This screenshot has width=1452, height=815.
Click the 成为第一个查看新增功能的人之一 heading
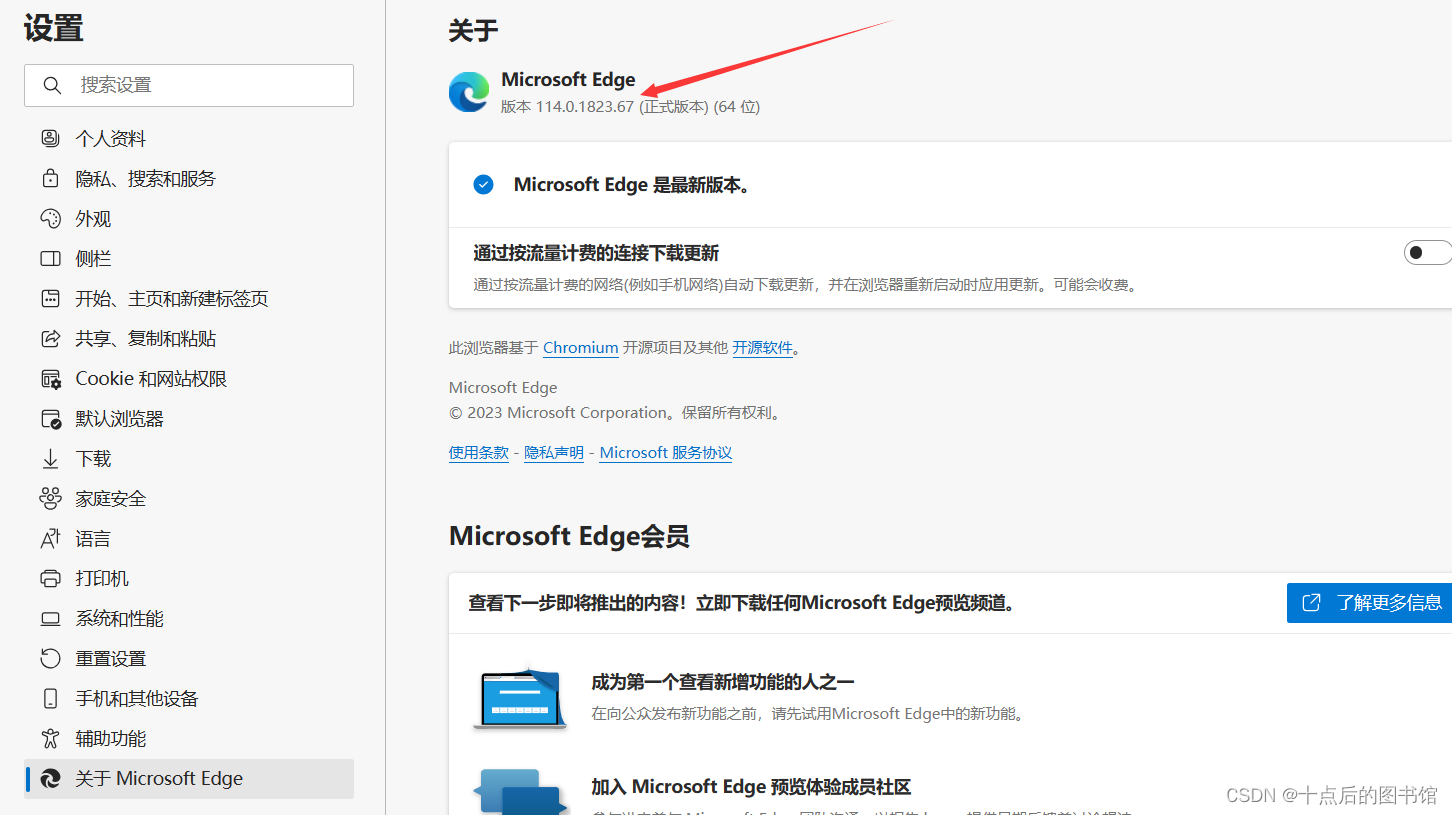point(723,682)
